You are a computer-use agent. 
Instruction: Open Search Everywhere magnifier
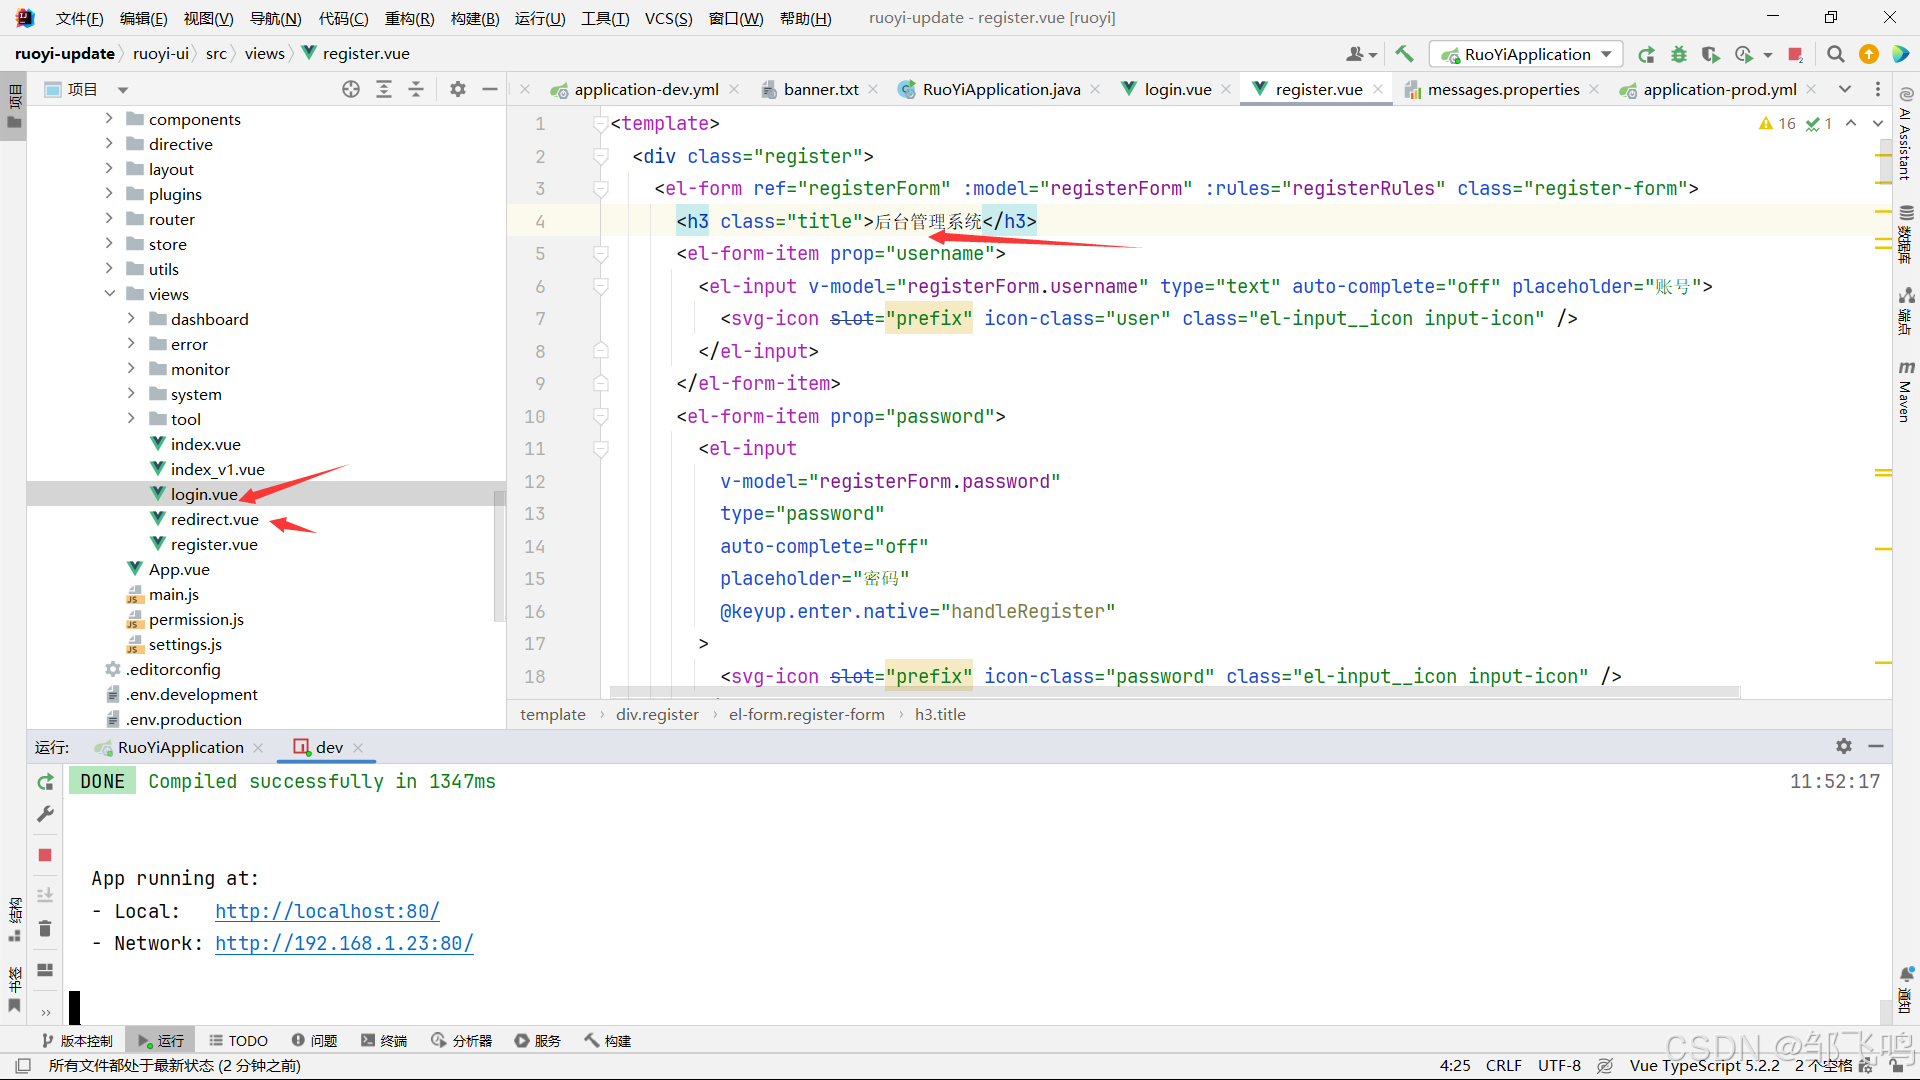1836,54
